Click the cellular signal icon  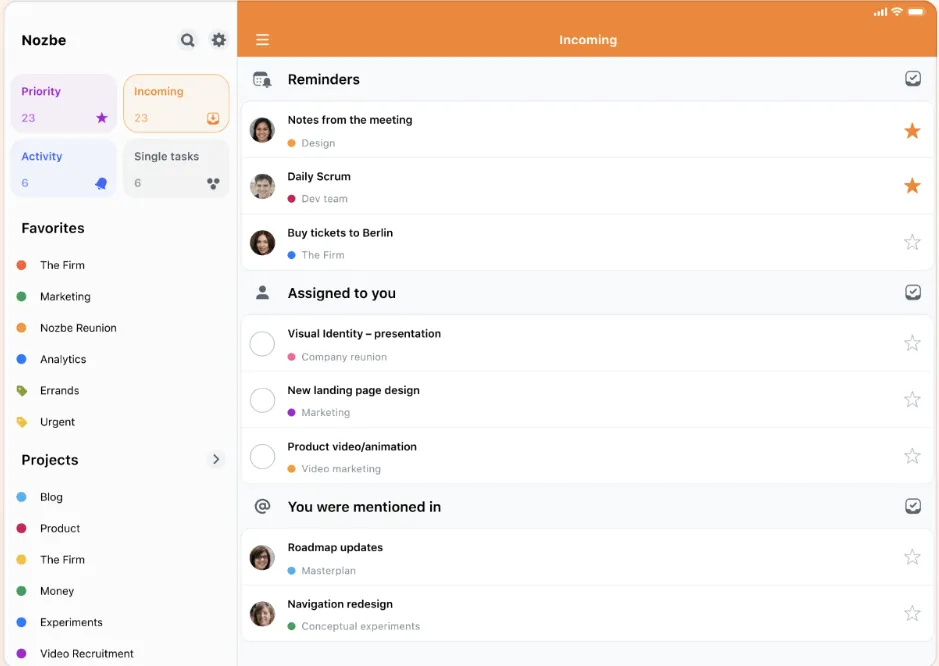pos(880,12)
